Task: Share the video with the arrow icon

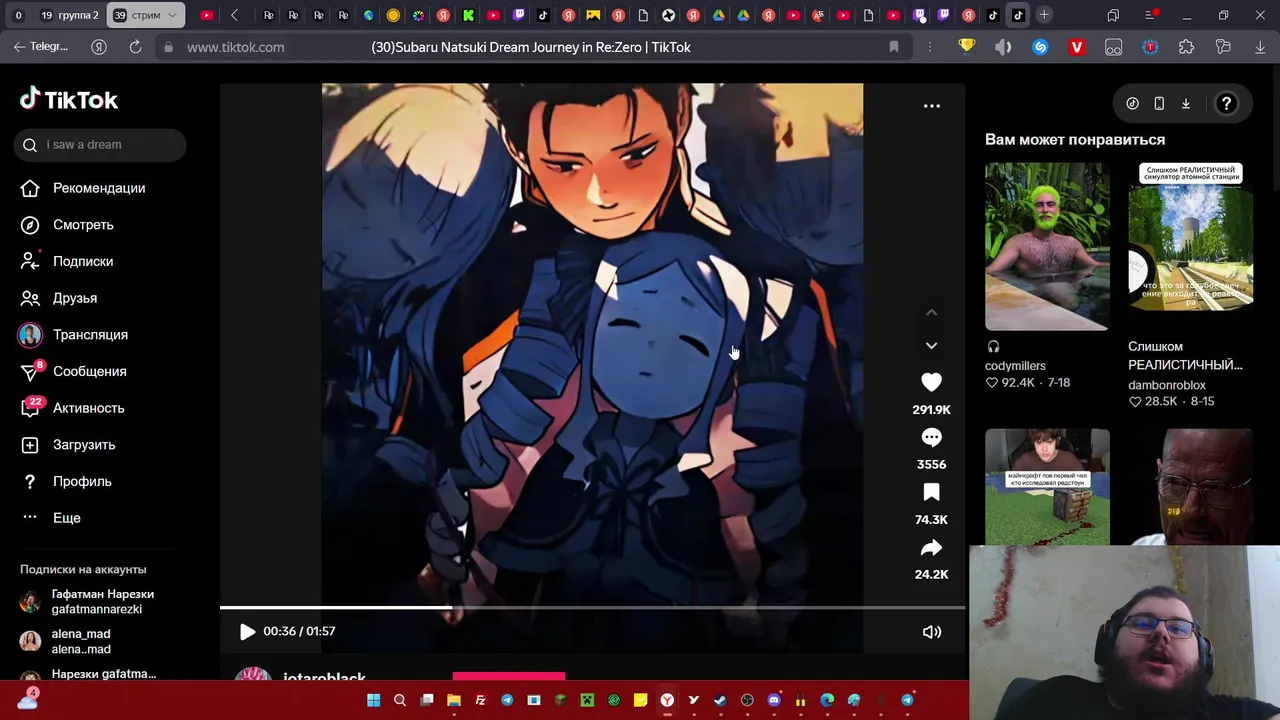Action: 931,547
